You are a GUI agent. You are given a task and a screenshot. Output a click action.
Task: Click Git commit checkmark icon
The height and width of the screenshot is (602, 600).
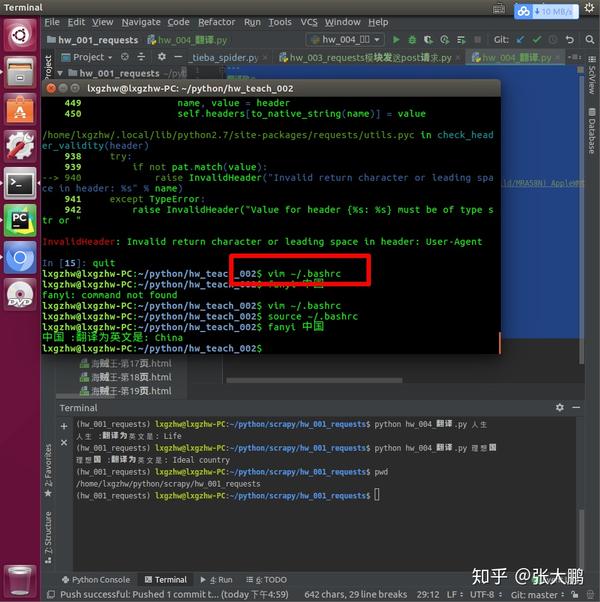click(x=537, y=40)
